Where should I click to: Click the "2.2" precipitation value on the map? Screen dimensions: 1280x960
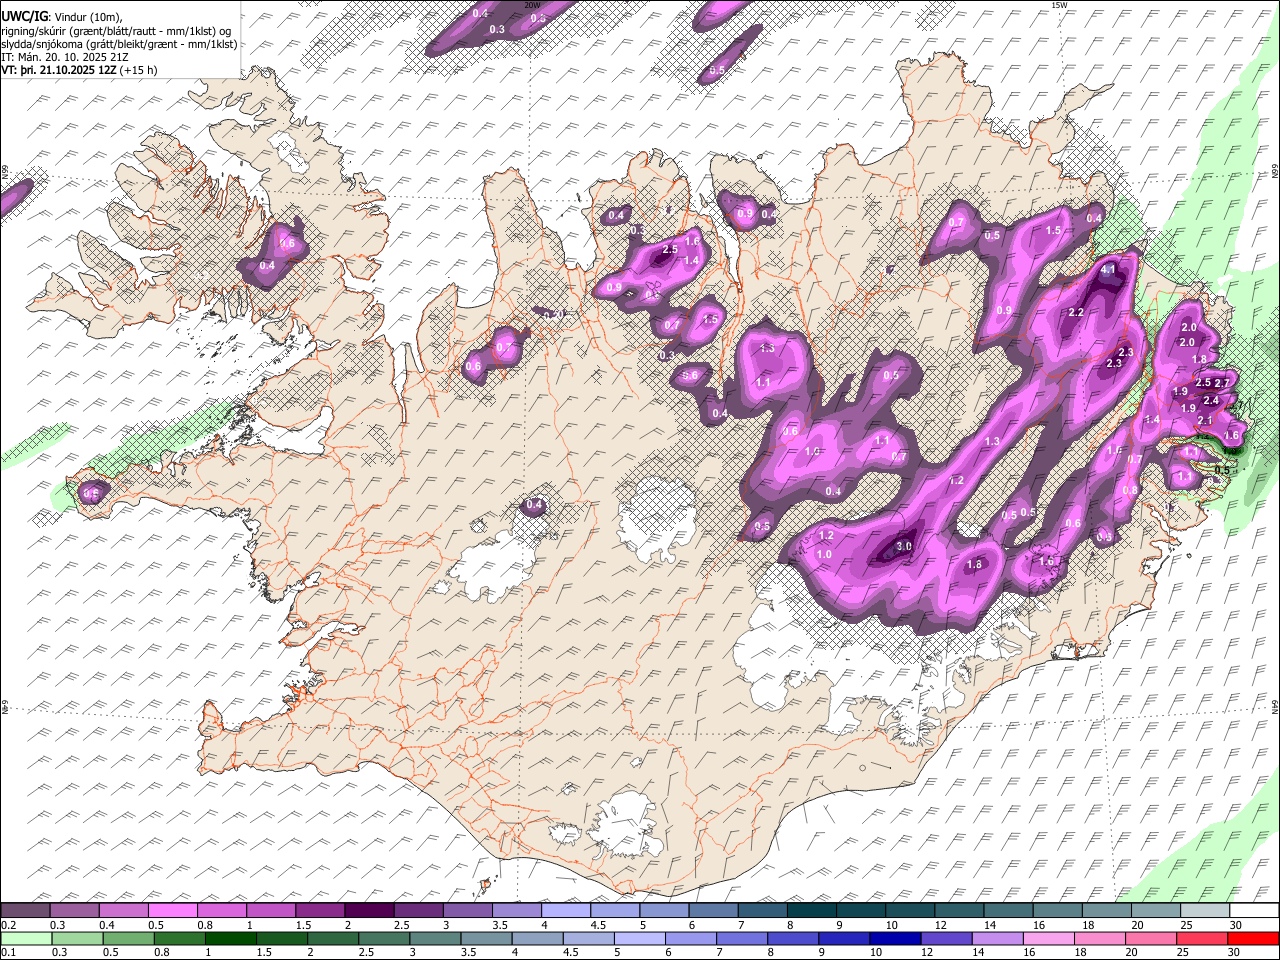coord(1076,313)
